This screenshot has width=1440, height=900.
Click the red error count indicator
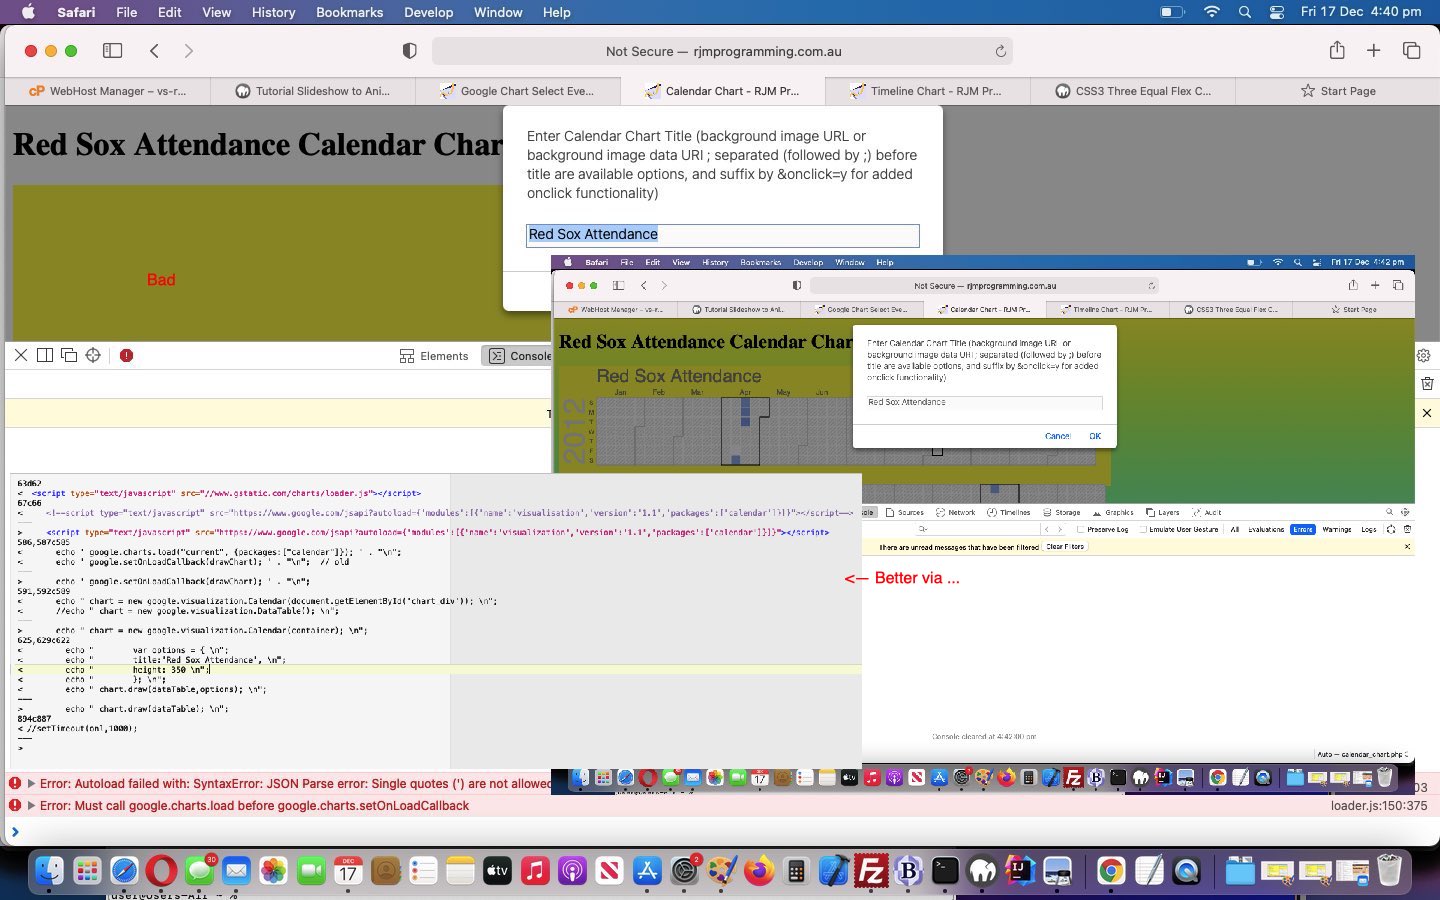tap(127, 355)
